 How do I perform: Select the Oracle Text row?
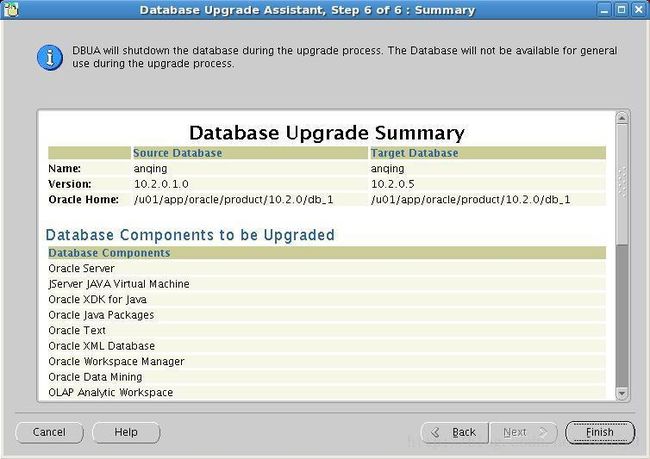[327, 330]
